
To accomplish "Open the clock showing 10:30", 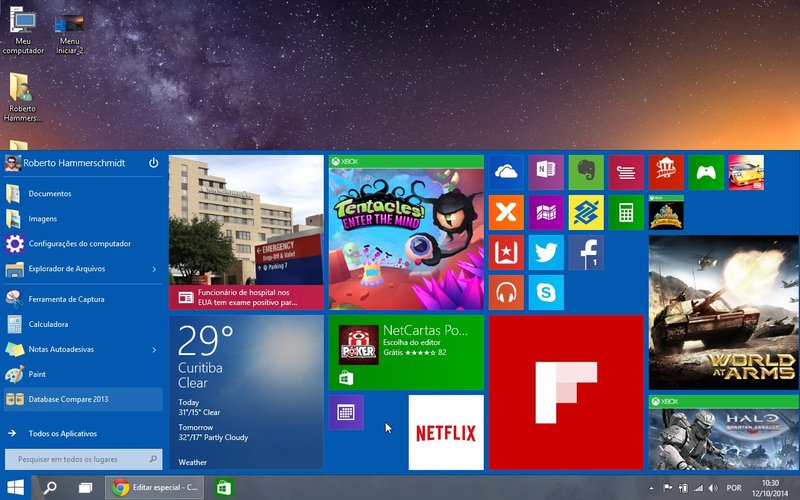I will click(x=770, y=488).
